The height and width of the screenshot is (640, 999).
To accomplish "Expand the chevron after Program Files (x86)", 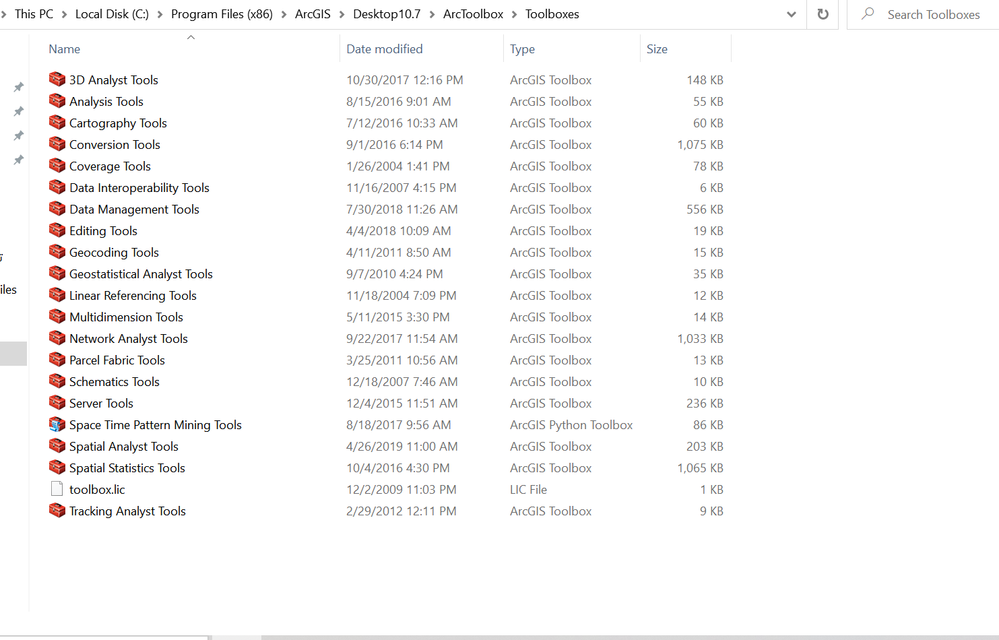I will [x=284, y=14].
